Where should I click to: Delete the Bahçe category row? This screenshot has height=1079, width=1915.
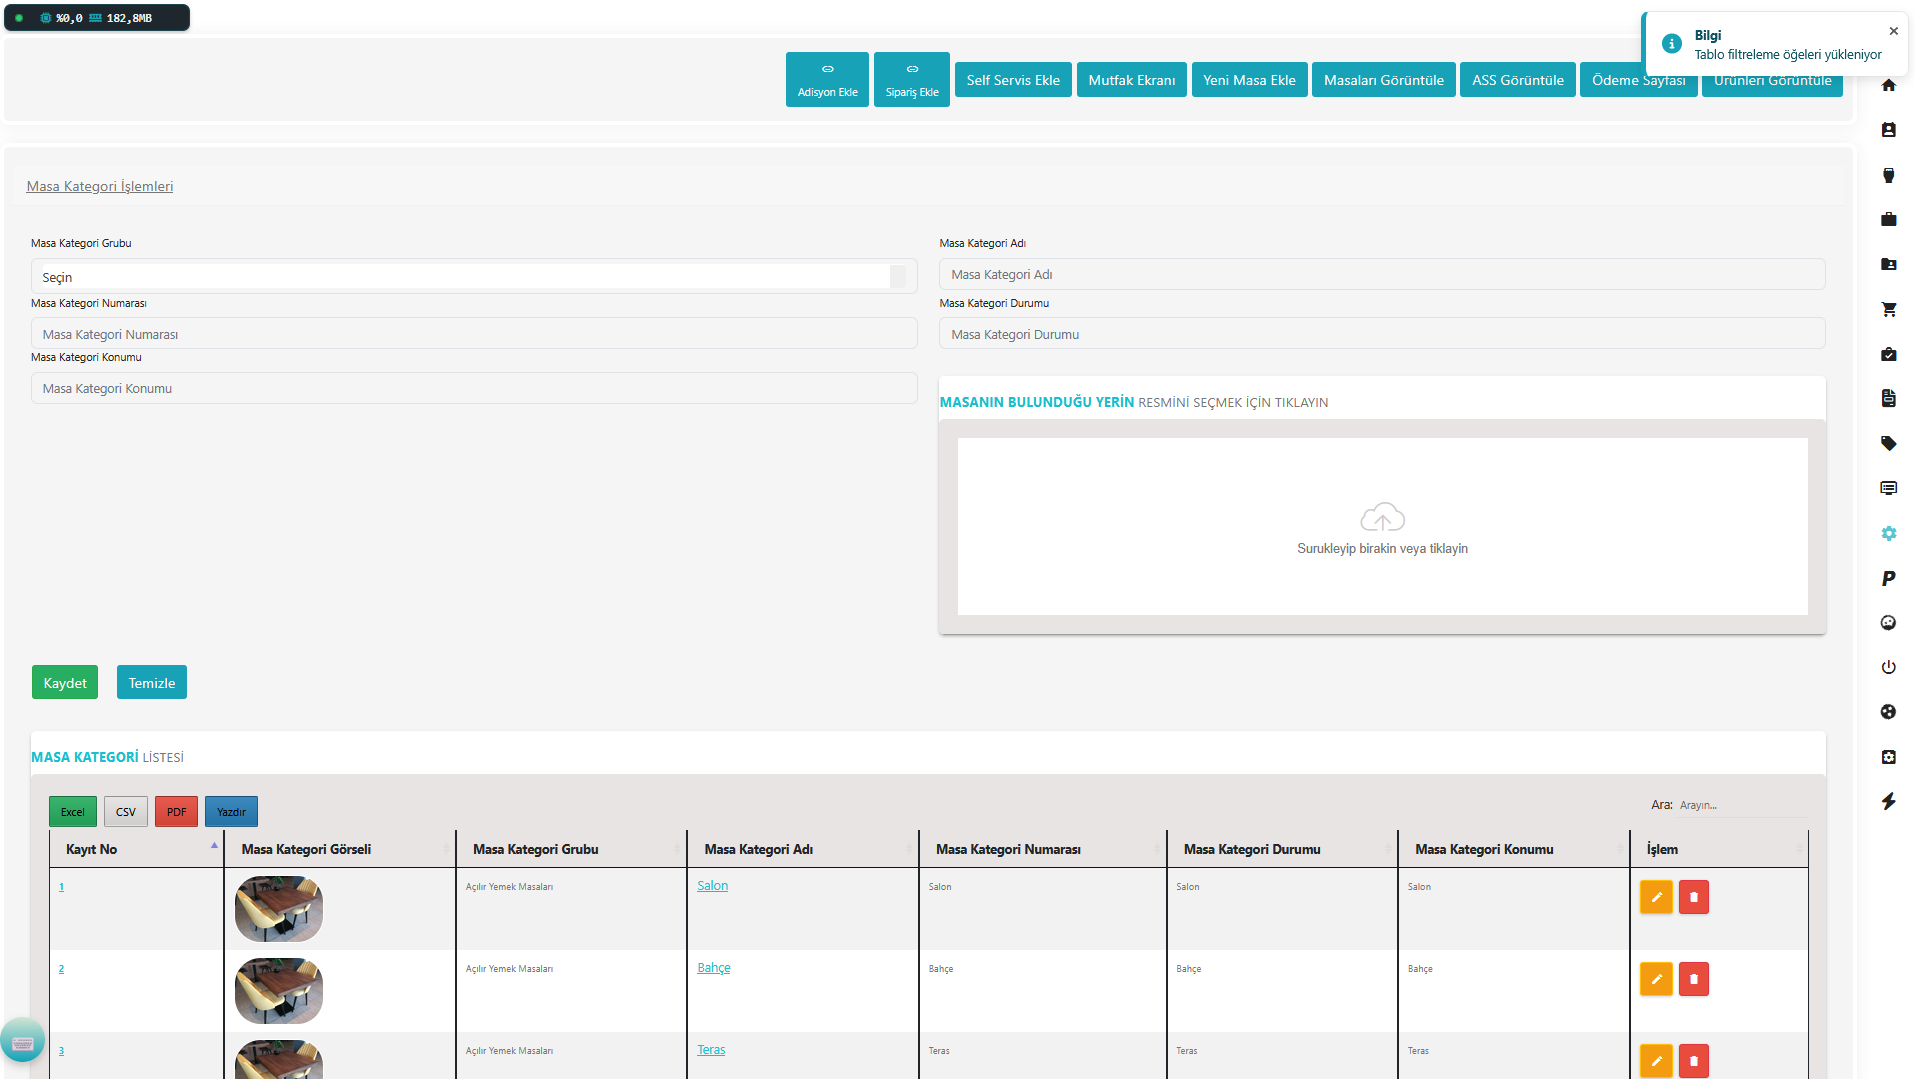(1693, 979)
